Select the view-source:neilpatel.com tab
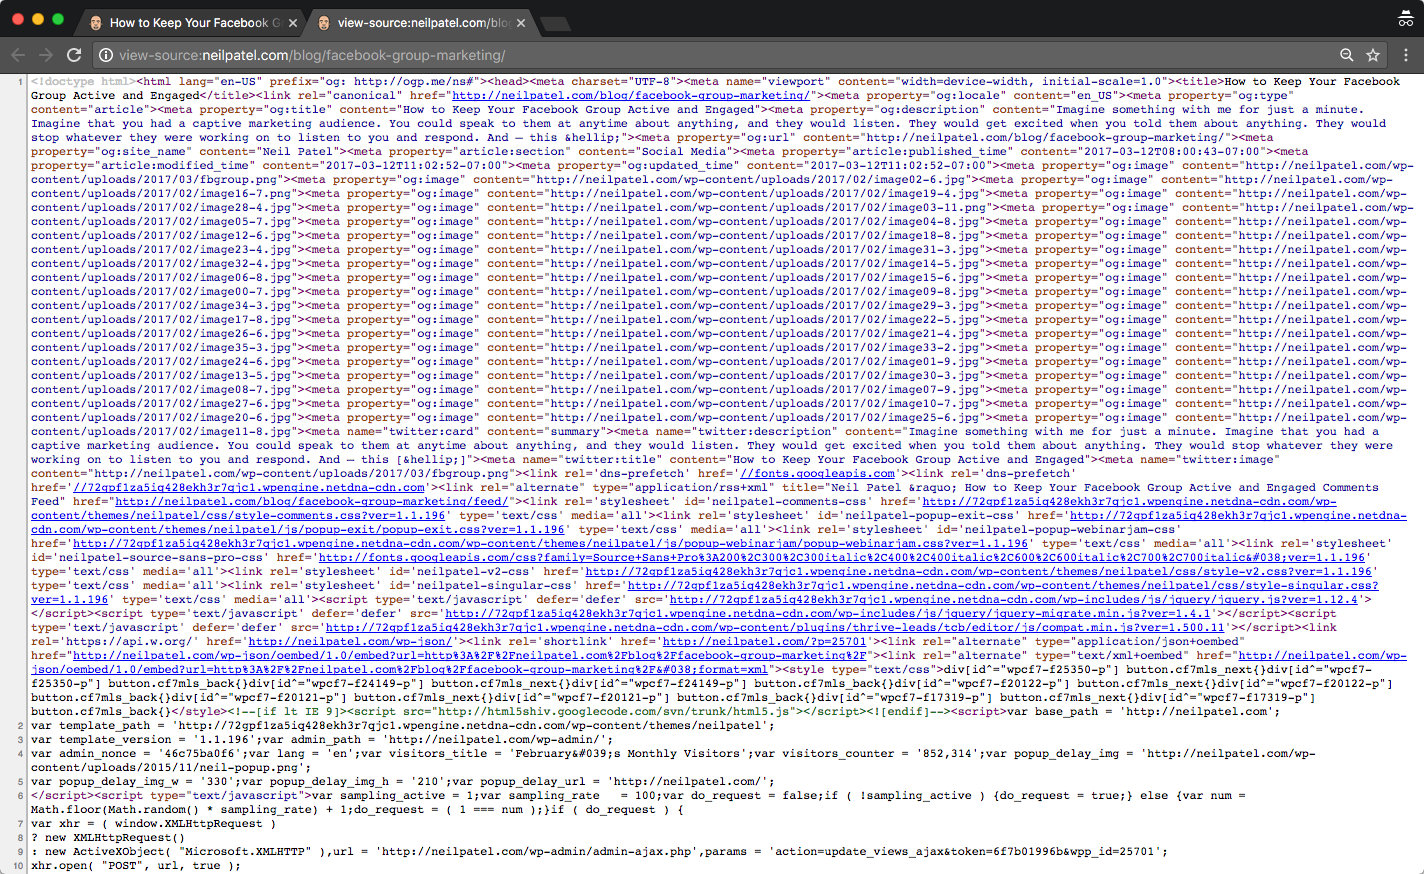The image size is (1424, 874). tap(423, 22)
